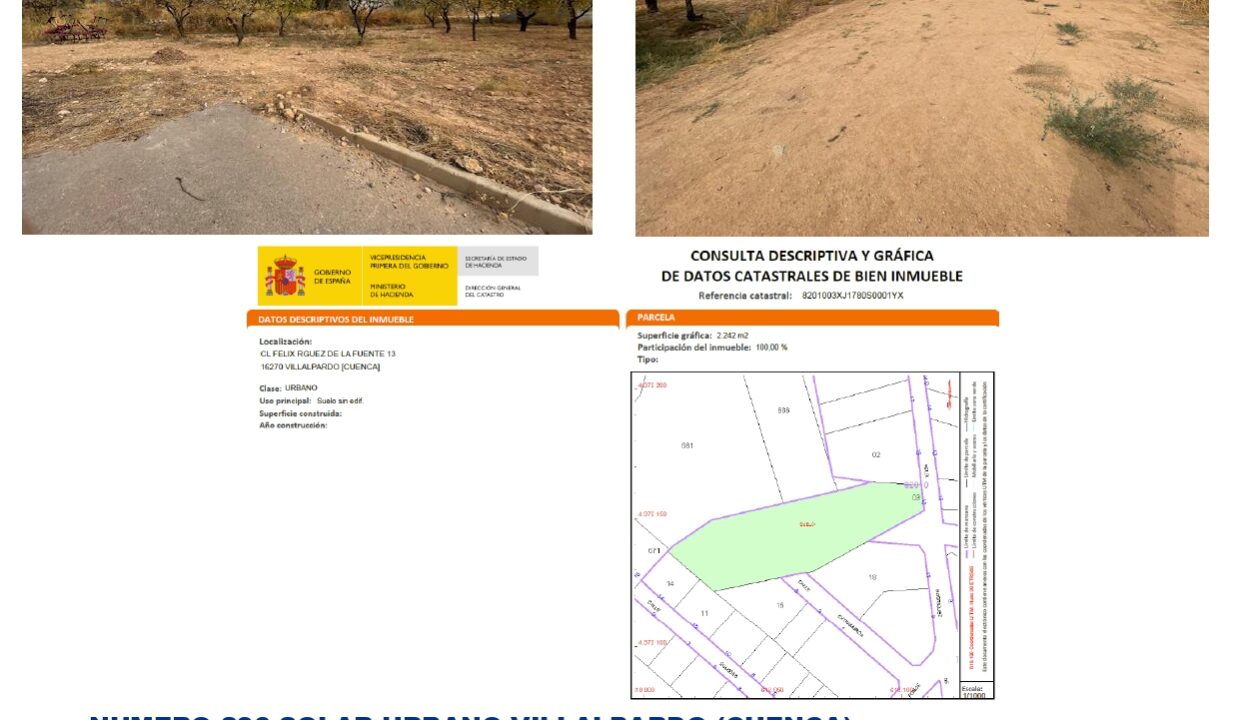Click parcel number 18 on the map
Screen dimensions: 1240x720
[x=872, y=577]
